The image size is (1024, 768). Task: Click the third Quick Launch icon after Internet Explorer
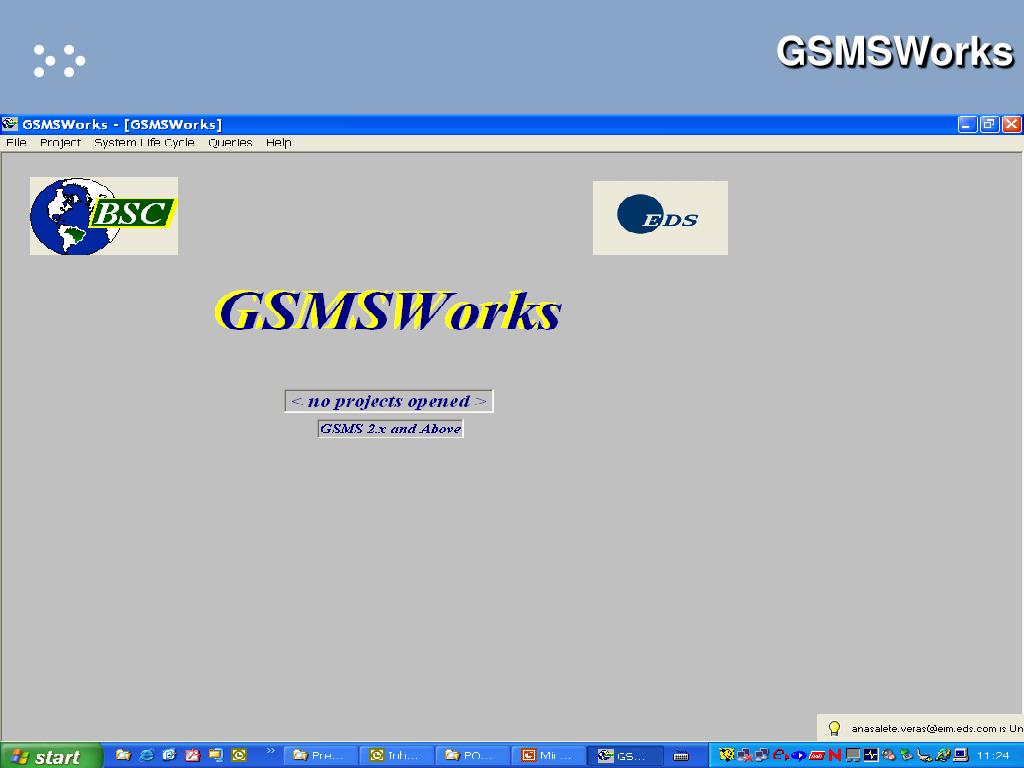click(x=169, y=755)
